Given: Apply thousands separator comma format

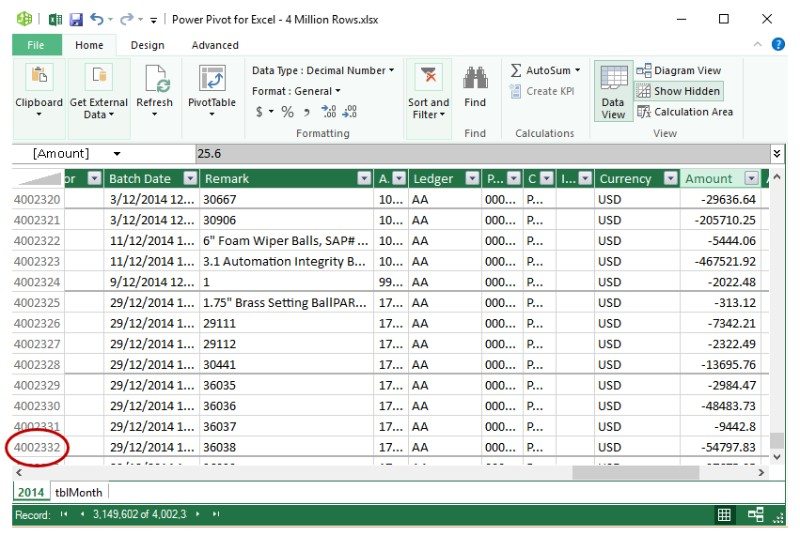Looking at the screenshot, I should 306,112.
